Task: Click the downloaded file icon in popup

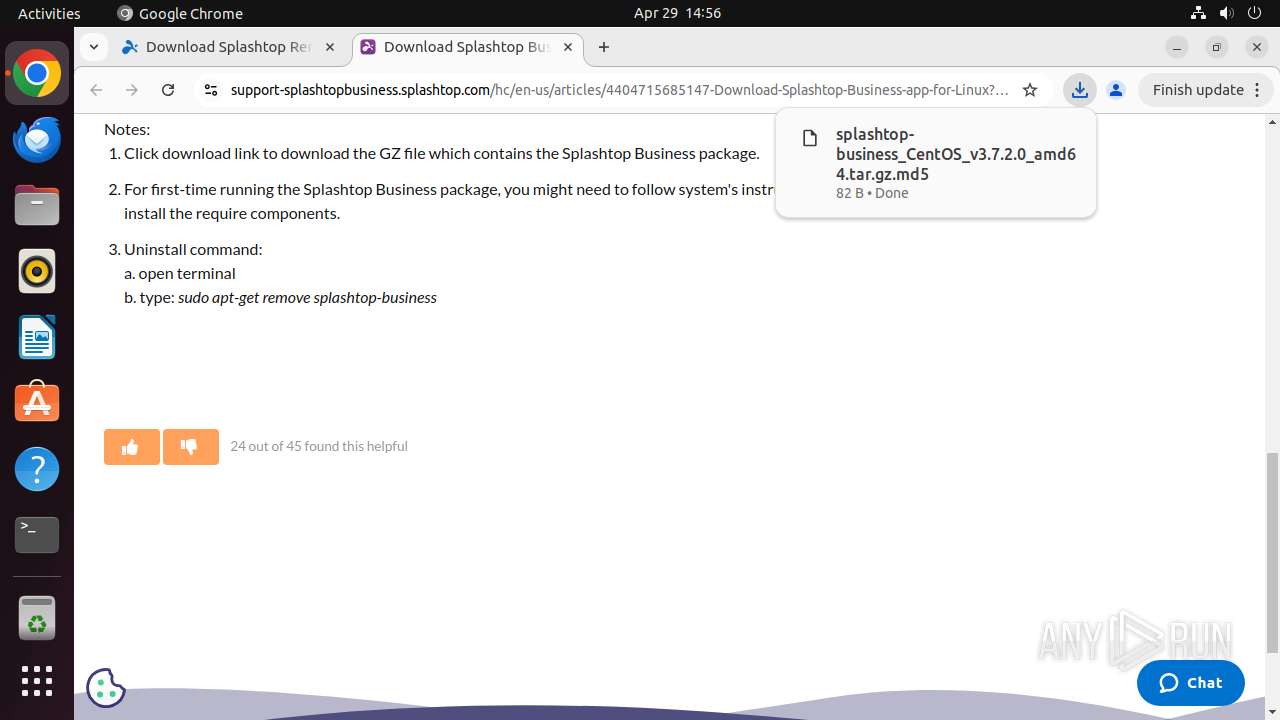Action: (x=810, y=139)
